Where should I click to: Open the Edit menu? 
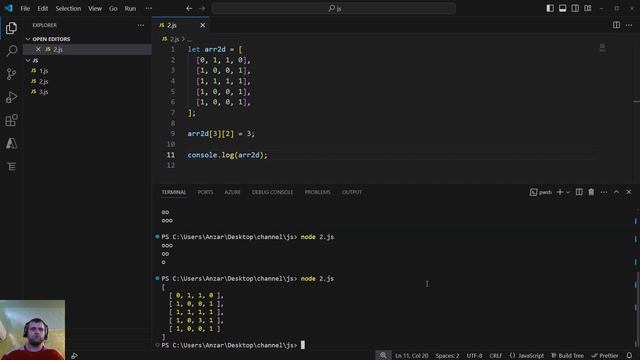coord(42,8)
